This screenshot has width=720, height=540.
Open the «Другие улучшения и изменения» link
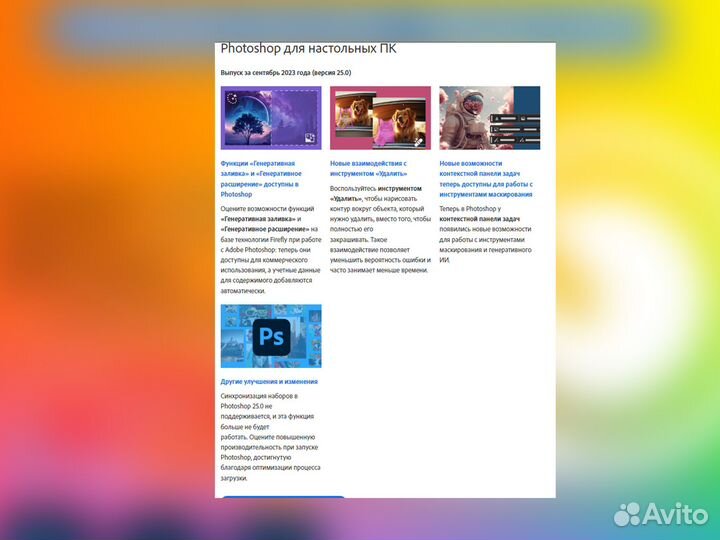tap(269, 381)
